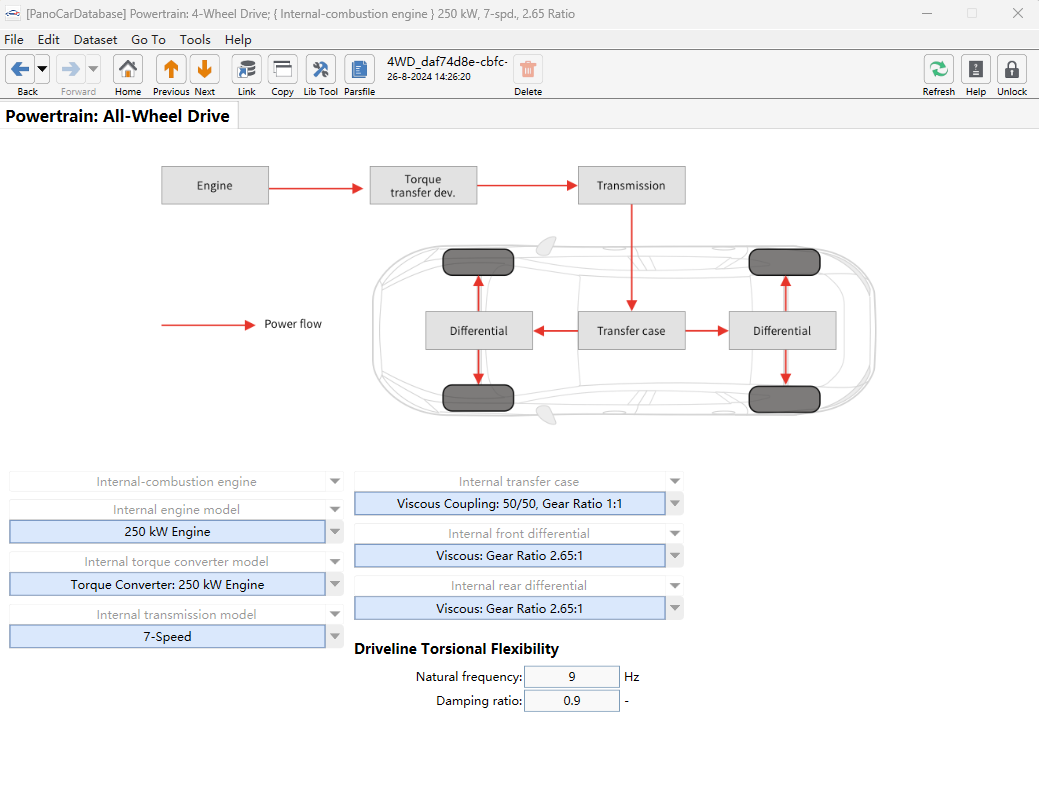Click the front Differential block right of Transfer case

[783, 331]
